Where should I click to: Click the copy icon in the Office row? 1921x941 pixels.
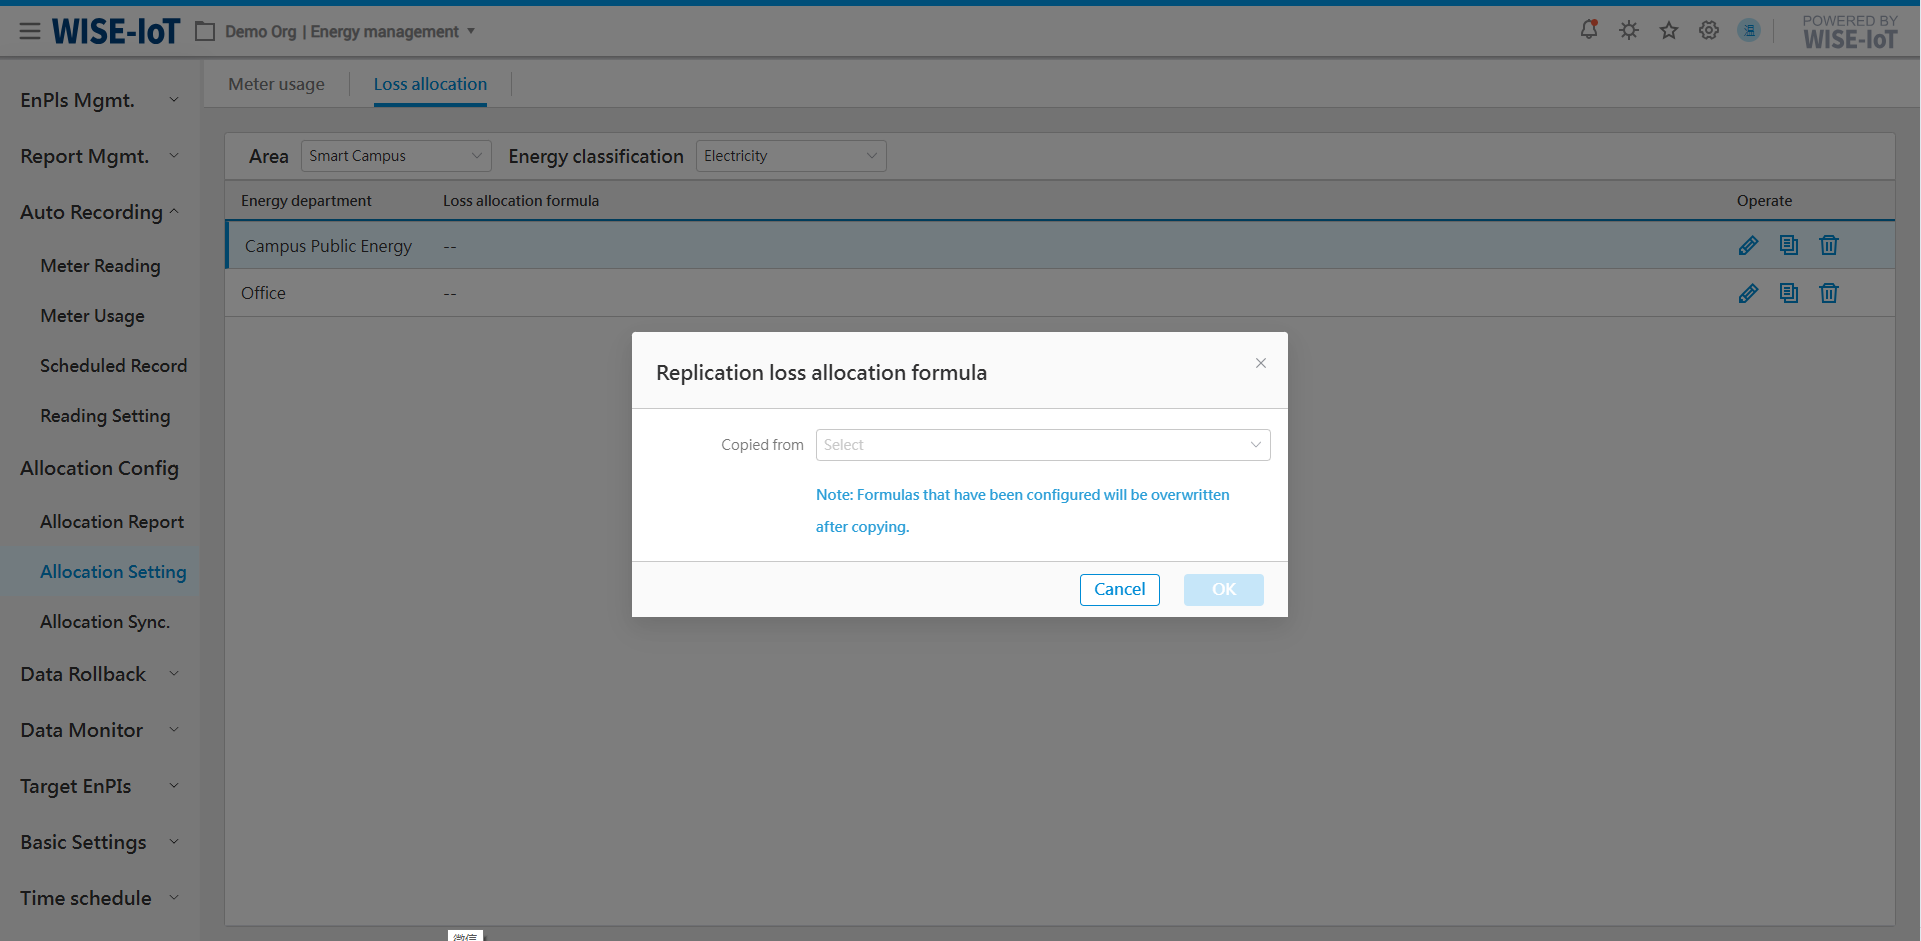pos(1788,293)
